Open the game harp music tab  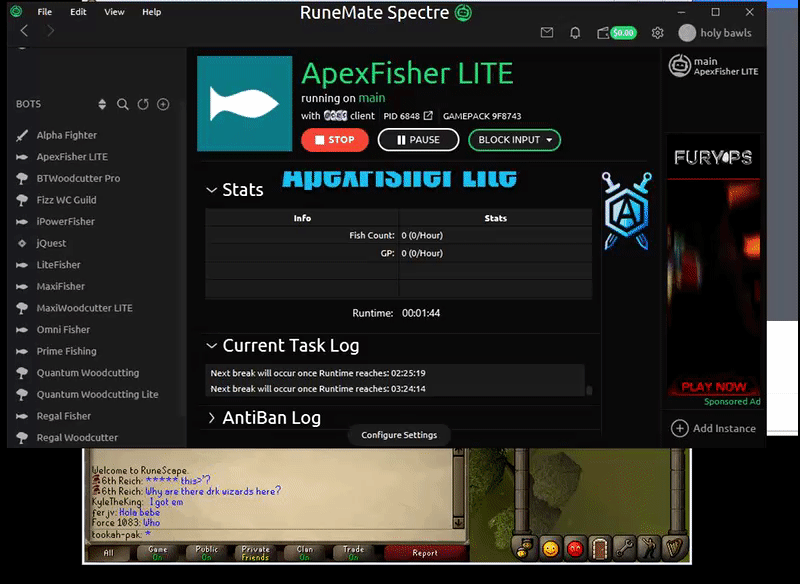[x=674, y=549]
